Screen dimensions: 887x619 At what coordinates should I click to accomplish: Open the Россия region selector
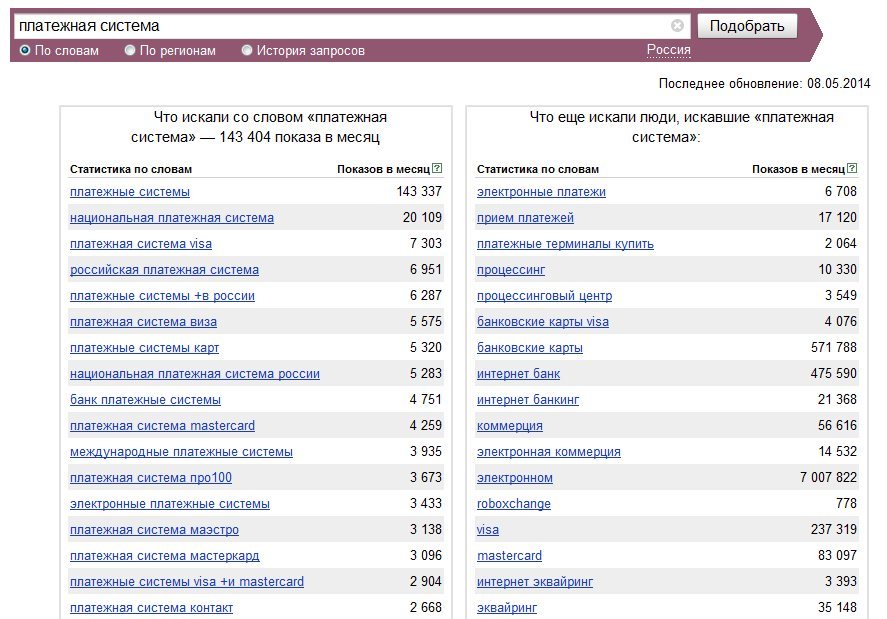point(669,50)
